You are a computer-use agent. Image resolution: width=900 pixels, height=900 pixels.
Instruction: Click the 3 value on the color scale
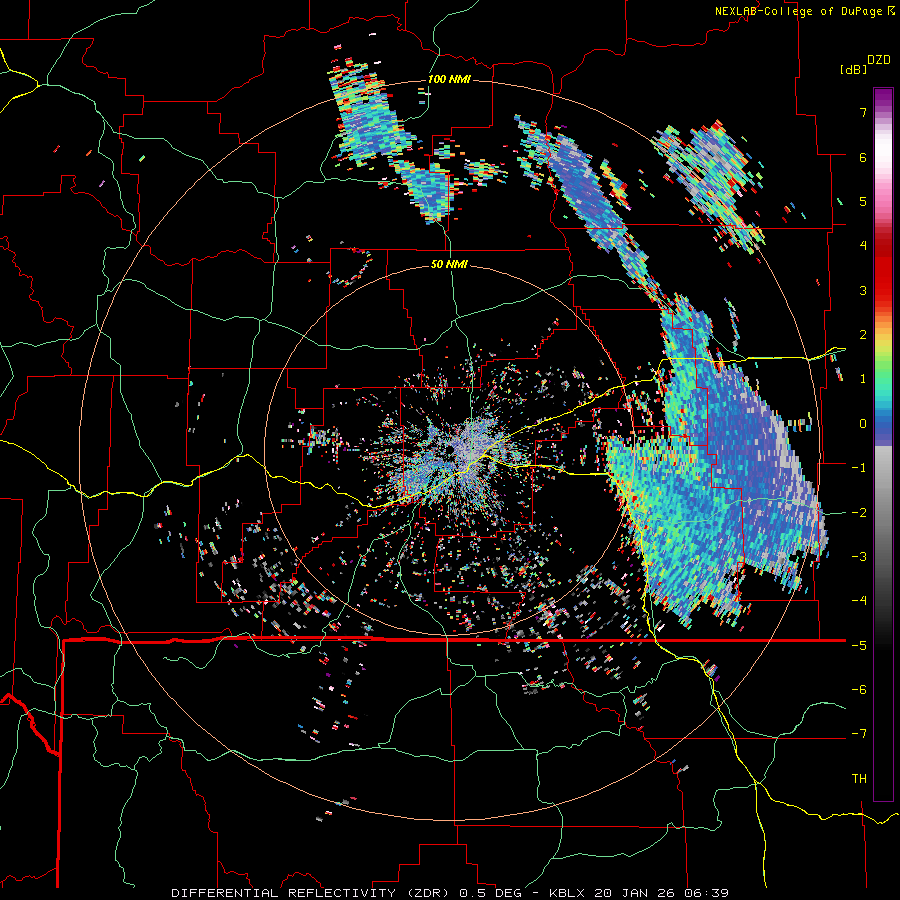point(863,290)
